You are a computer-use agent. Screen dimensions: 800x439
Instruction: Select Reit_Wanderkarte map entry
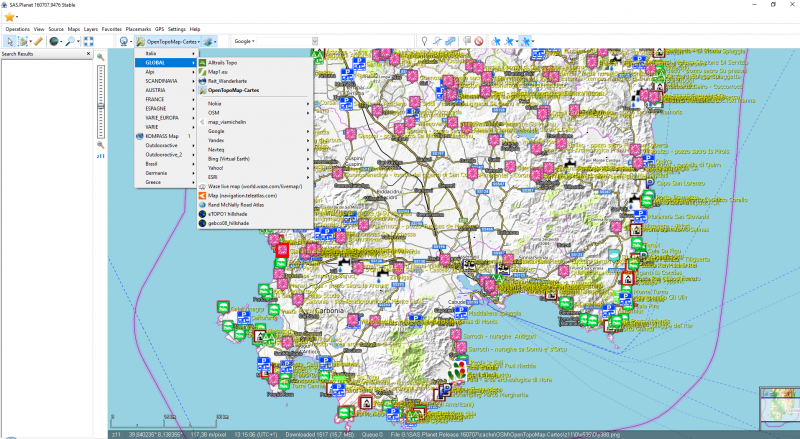(226, 81)
